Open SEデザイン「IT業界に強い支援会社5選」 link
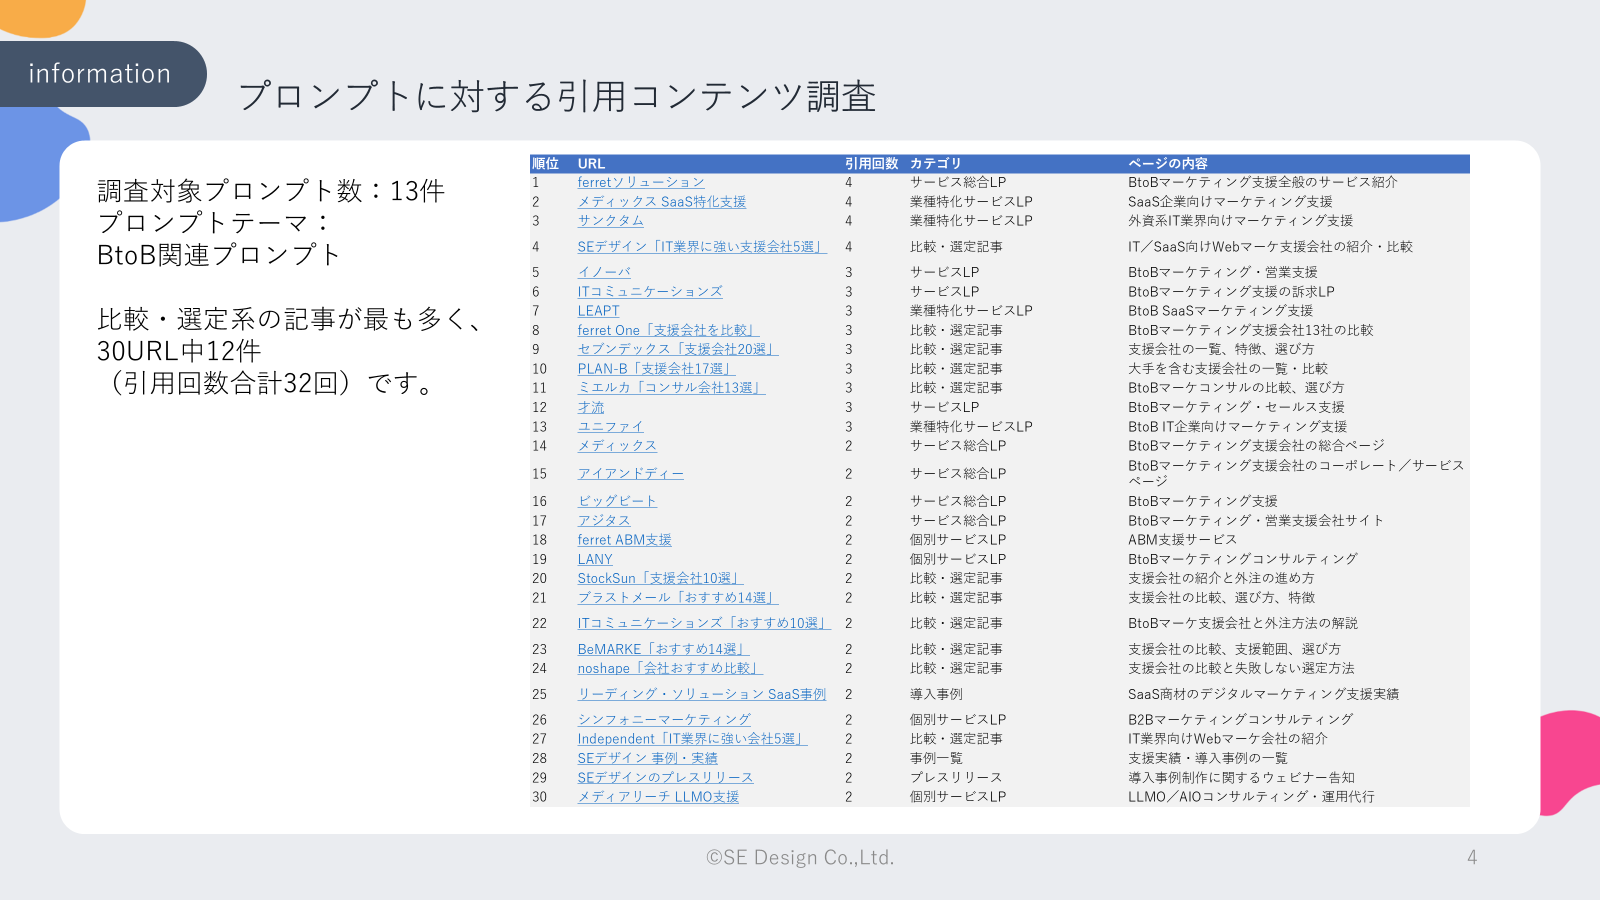The width and height of the screenshot is (1600, 900). click(x=702, y=246)
